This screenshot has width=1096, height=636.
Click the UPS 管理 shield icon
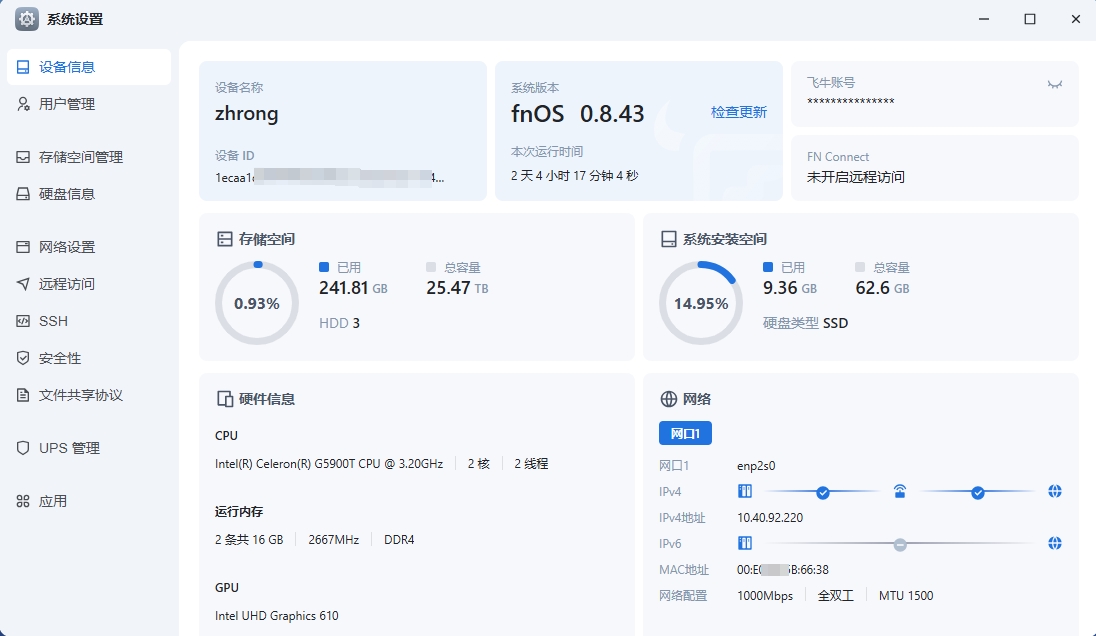pos(23,448)
